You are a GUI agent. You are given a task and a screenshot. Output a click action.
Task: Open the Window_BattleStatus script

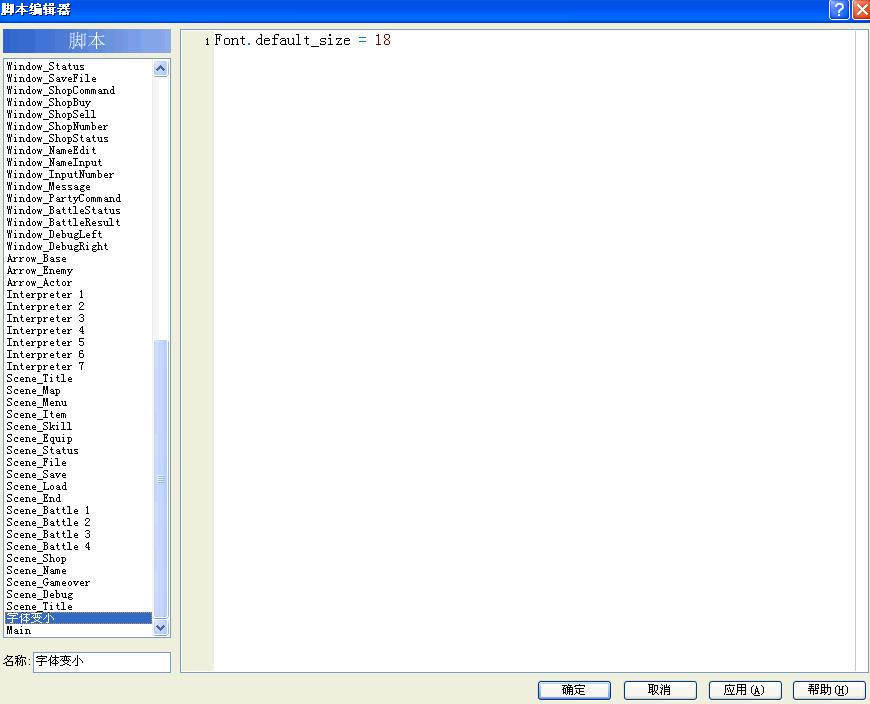click(78, 211)
